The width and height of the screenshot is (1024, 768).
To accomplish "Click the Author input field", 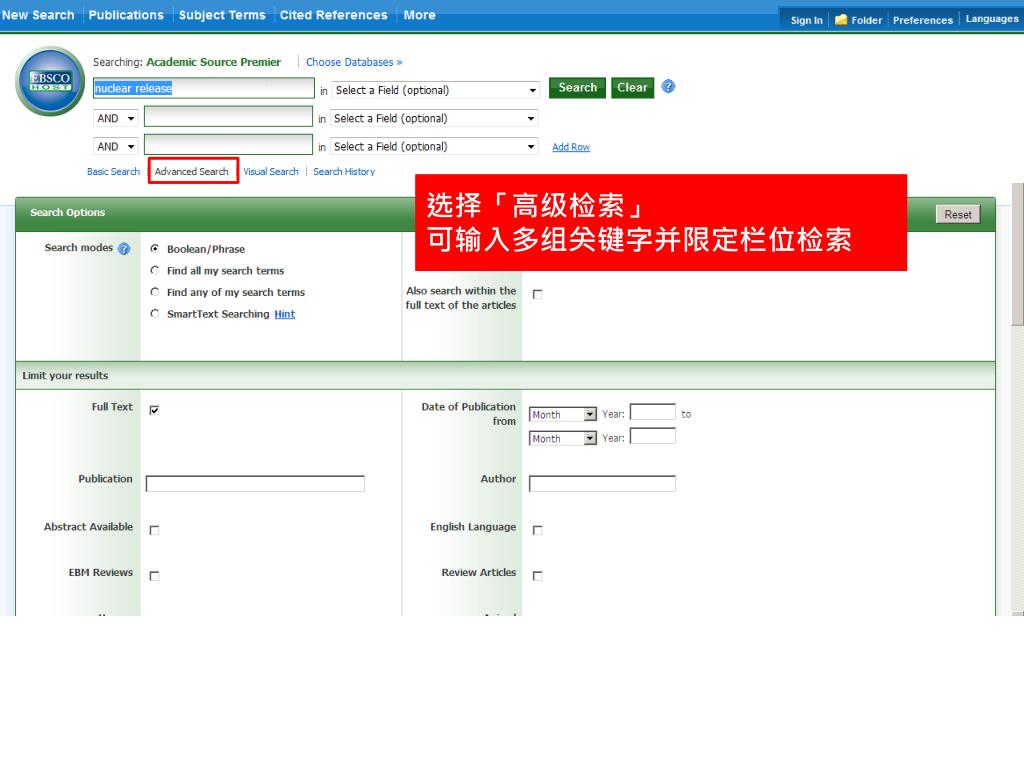I will (x=602, y=483).
